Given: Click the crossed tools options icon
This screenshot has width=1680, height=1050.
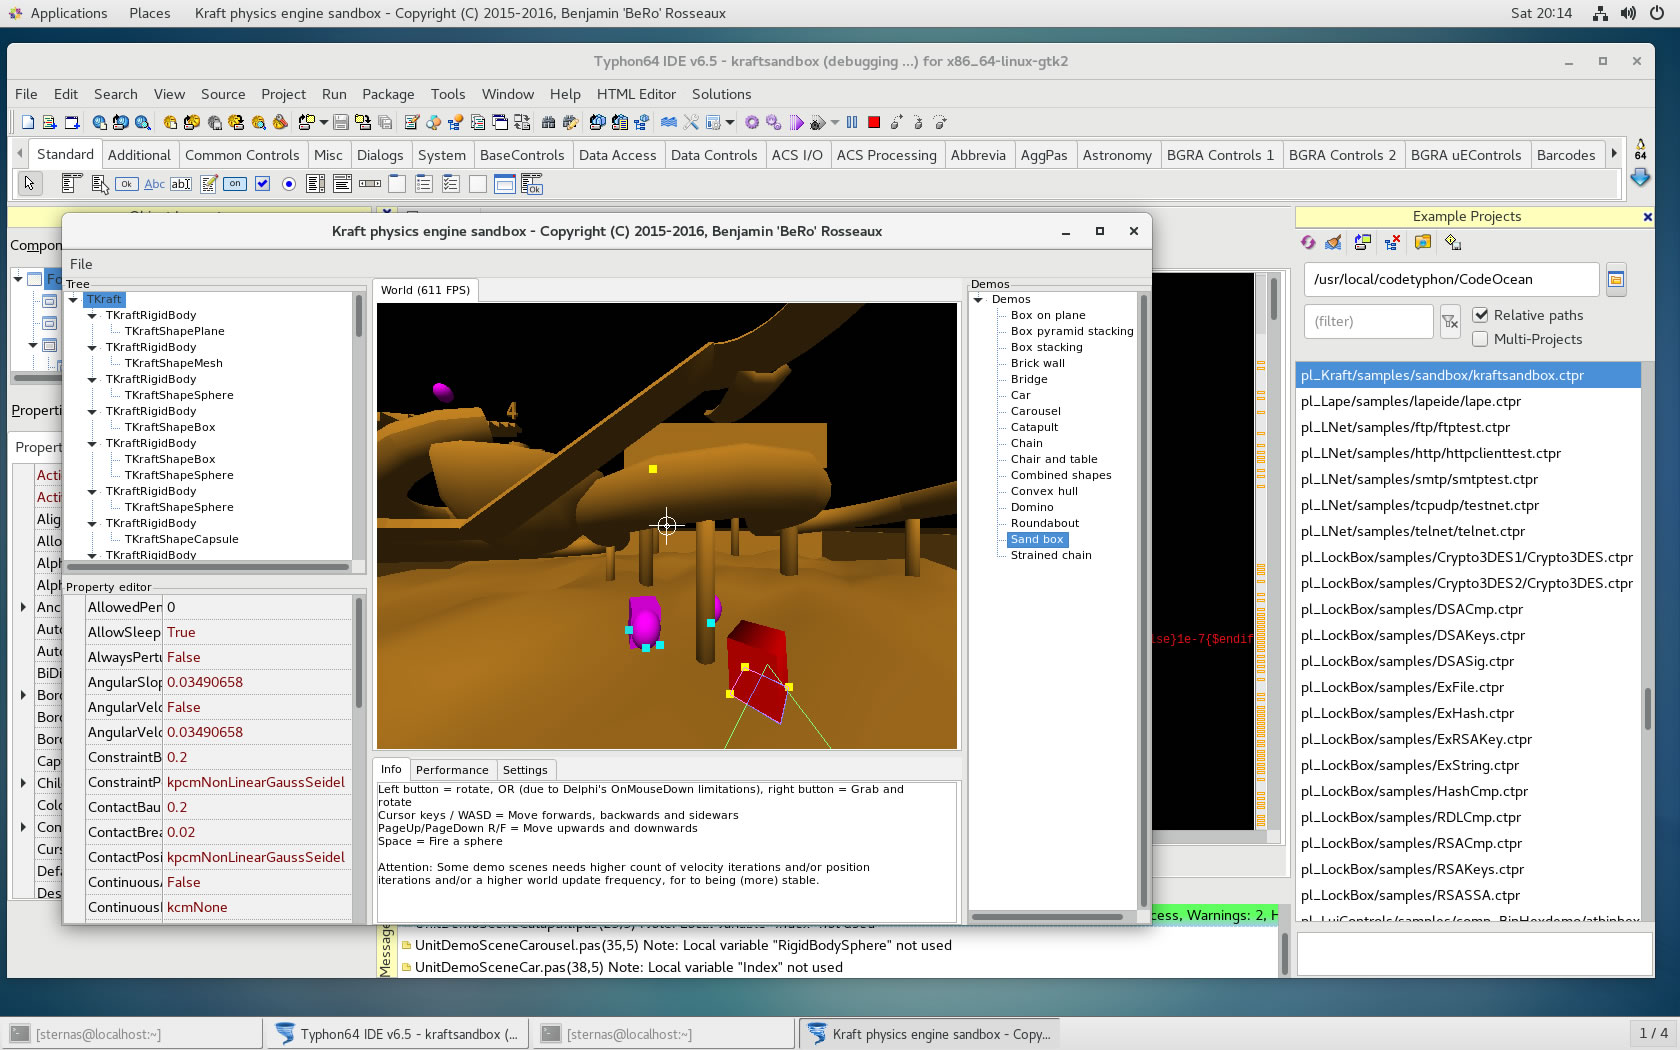Looking at the screenshot, I should pos(691,122).
